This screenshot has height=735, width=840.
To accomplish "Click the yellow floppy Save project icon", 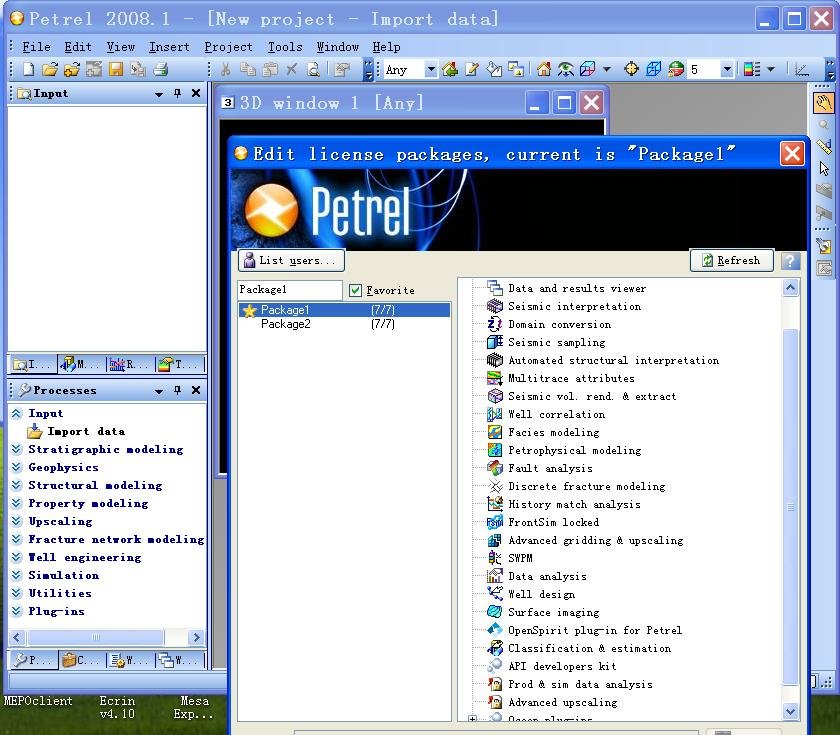I will coord(116,69).
